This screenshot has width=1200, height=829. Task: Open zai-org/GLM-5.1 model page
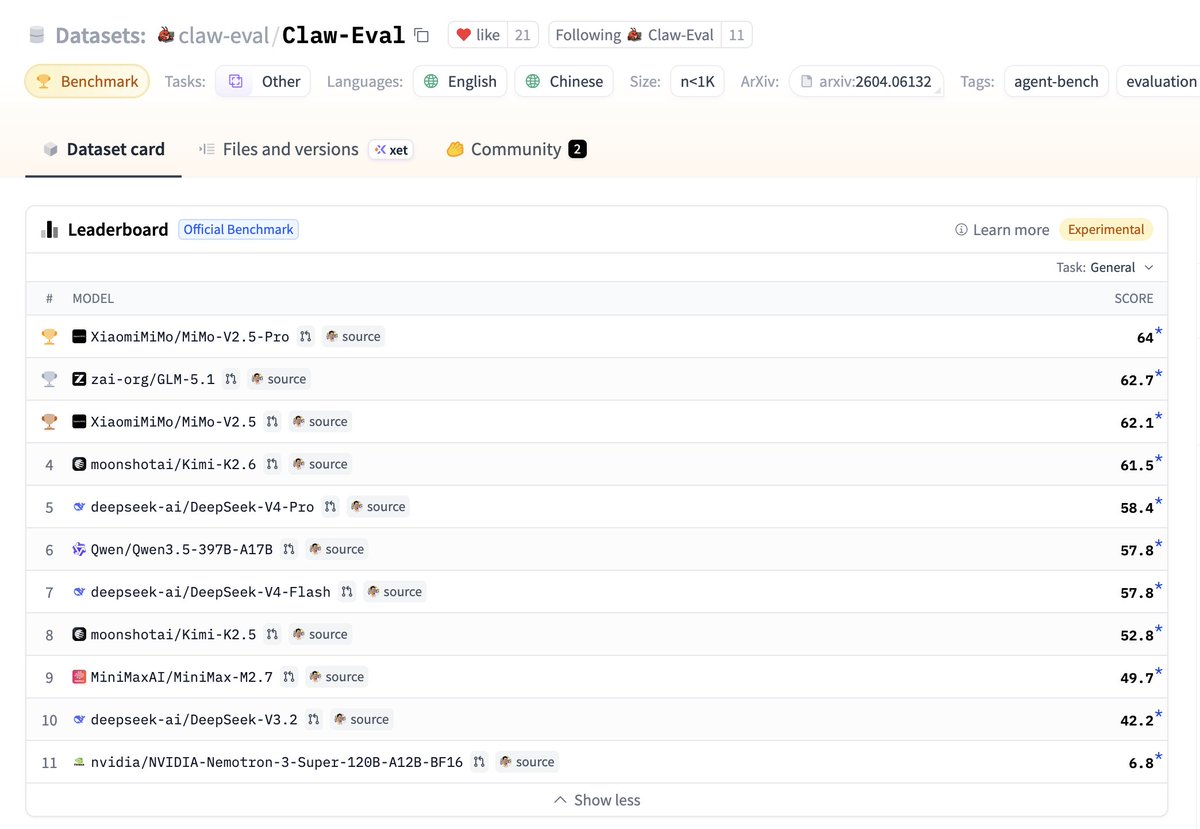pos(153,379)
